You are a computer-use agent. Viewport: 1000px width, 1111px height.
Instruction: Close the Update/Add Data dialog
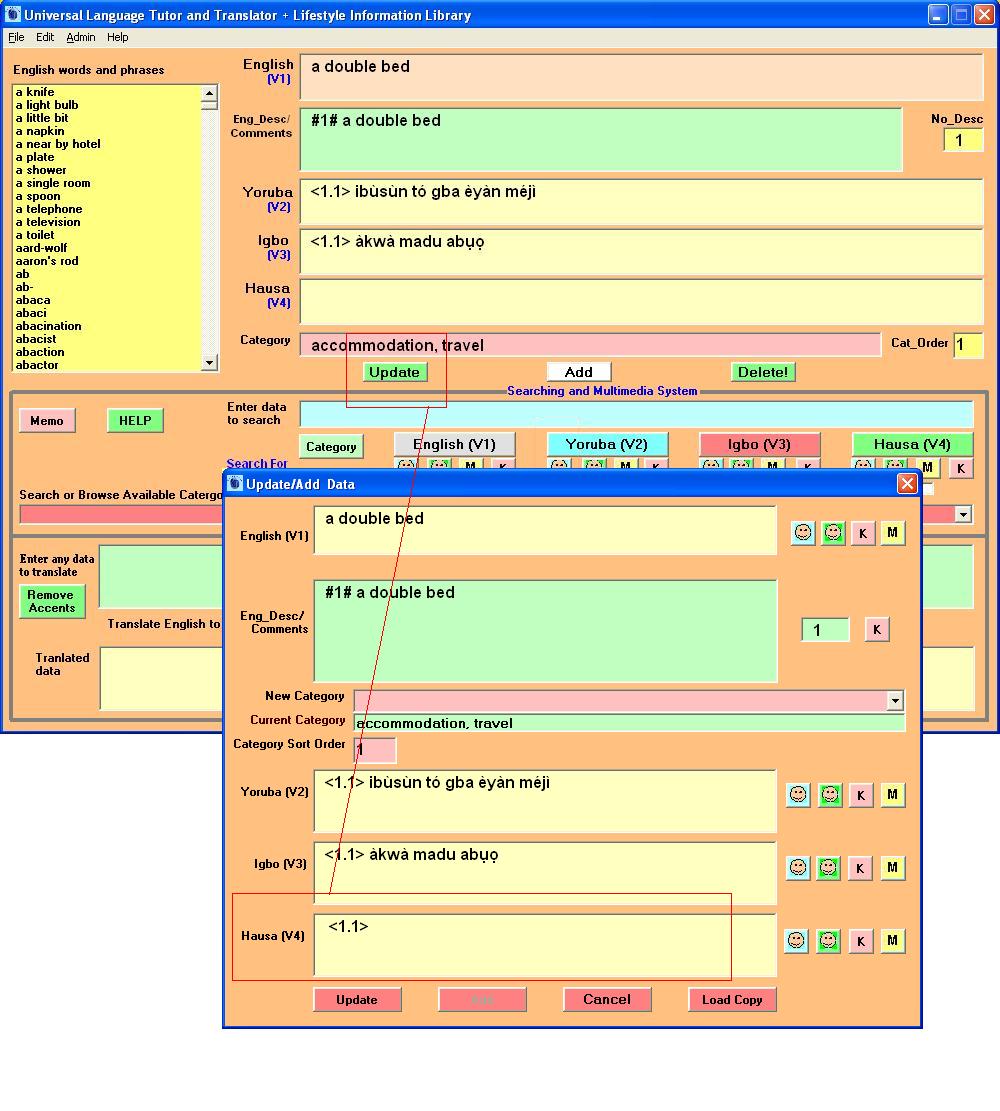pyautogui.click(x=906, y=484)
